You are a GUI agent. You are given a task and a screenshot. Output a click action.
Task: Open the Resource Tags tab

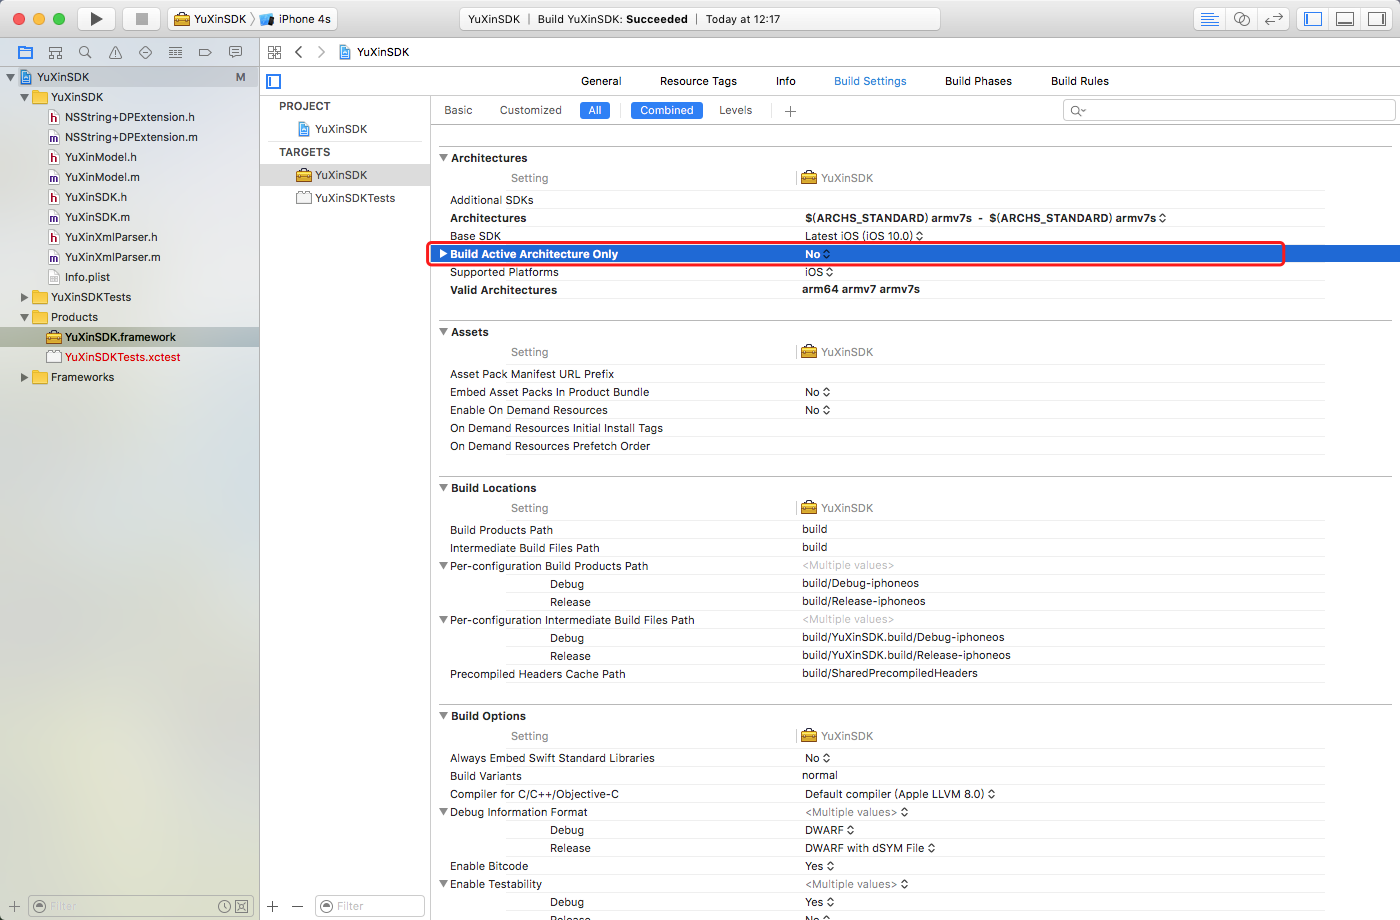[698, 81]
